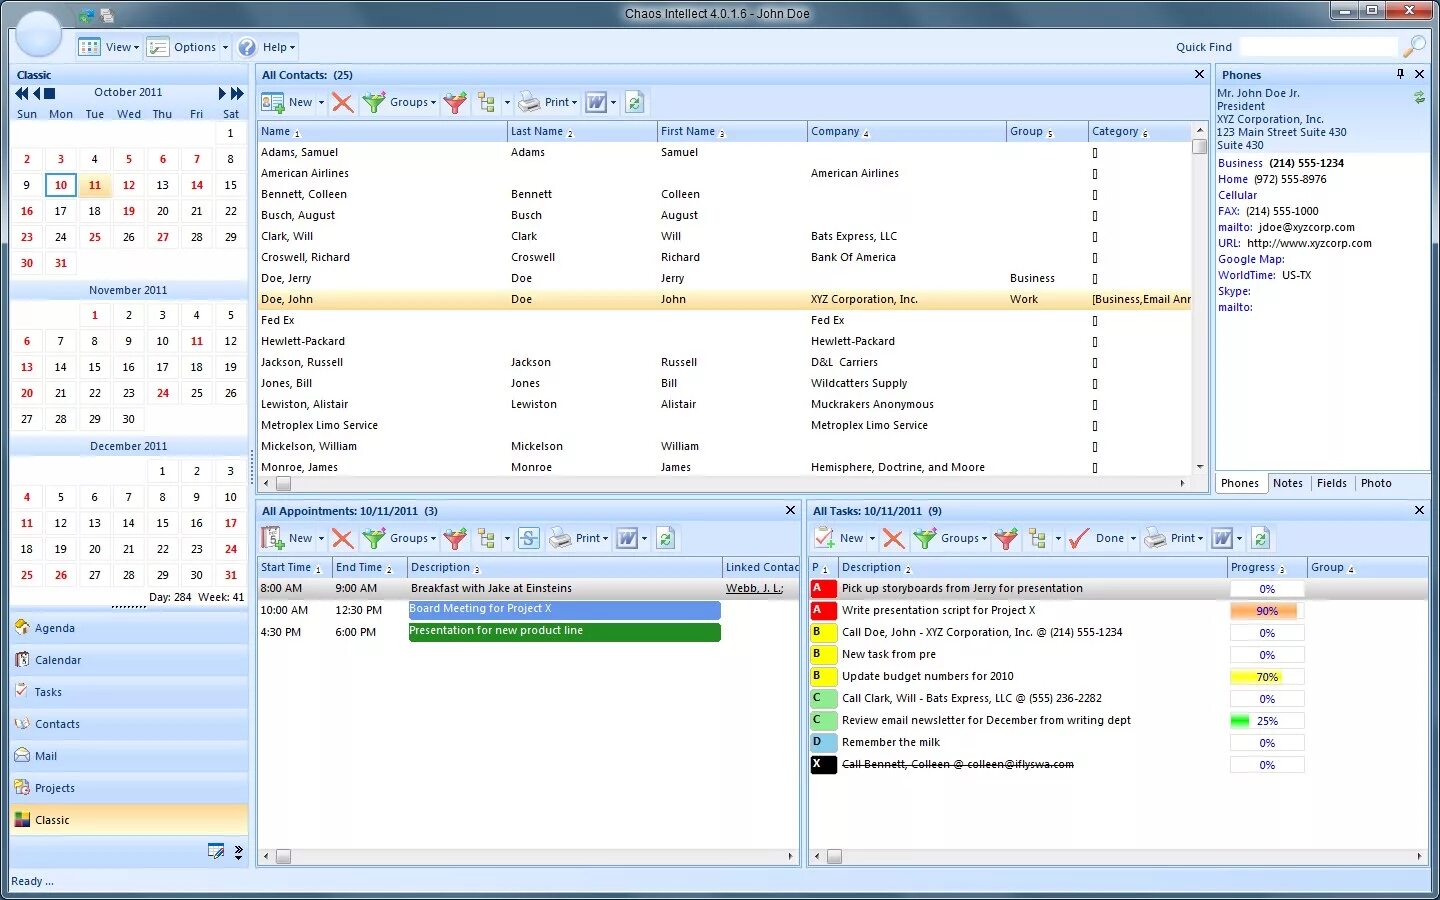The height and width of the screenshot is (900, 1440).
Task: Click the WorldTime link
Action: point(1247,275)
